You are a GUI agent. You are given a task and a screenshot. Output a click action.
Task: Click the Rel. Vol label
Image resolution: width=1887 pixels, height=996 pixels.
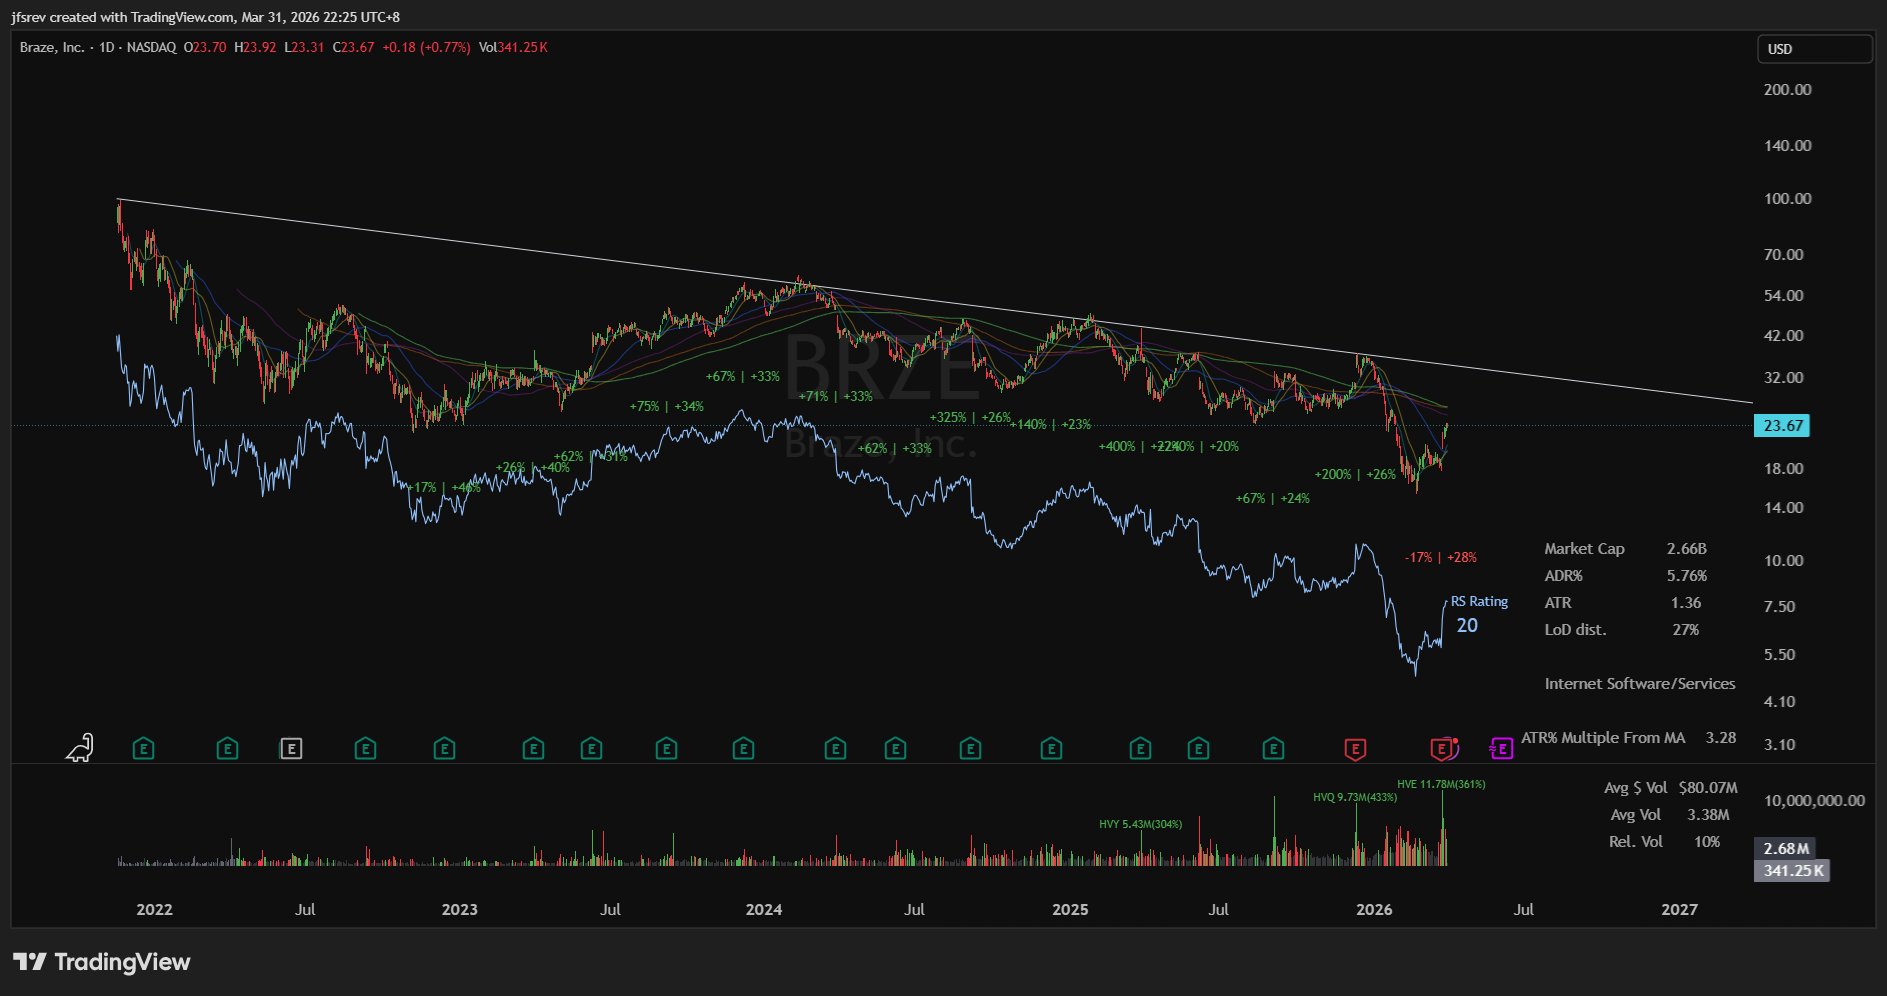point(1636,842)
